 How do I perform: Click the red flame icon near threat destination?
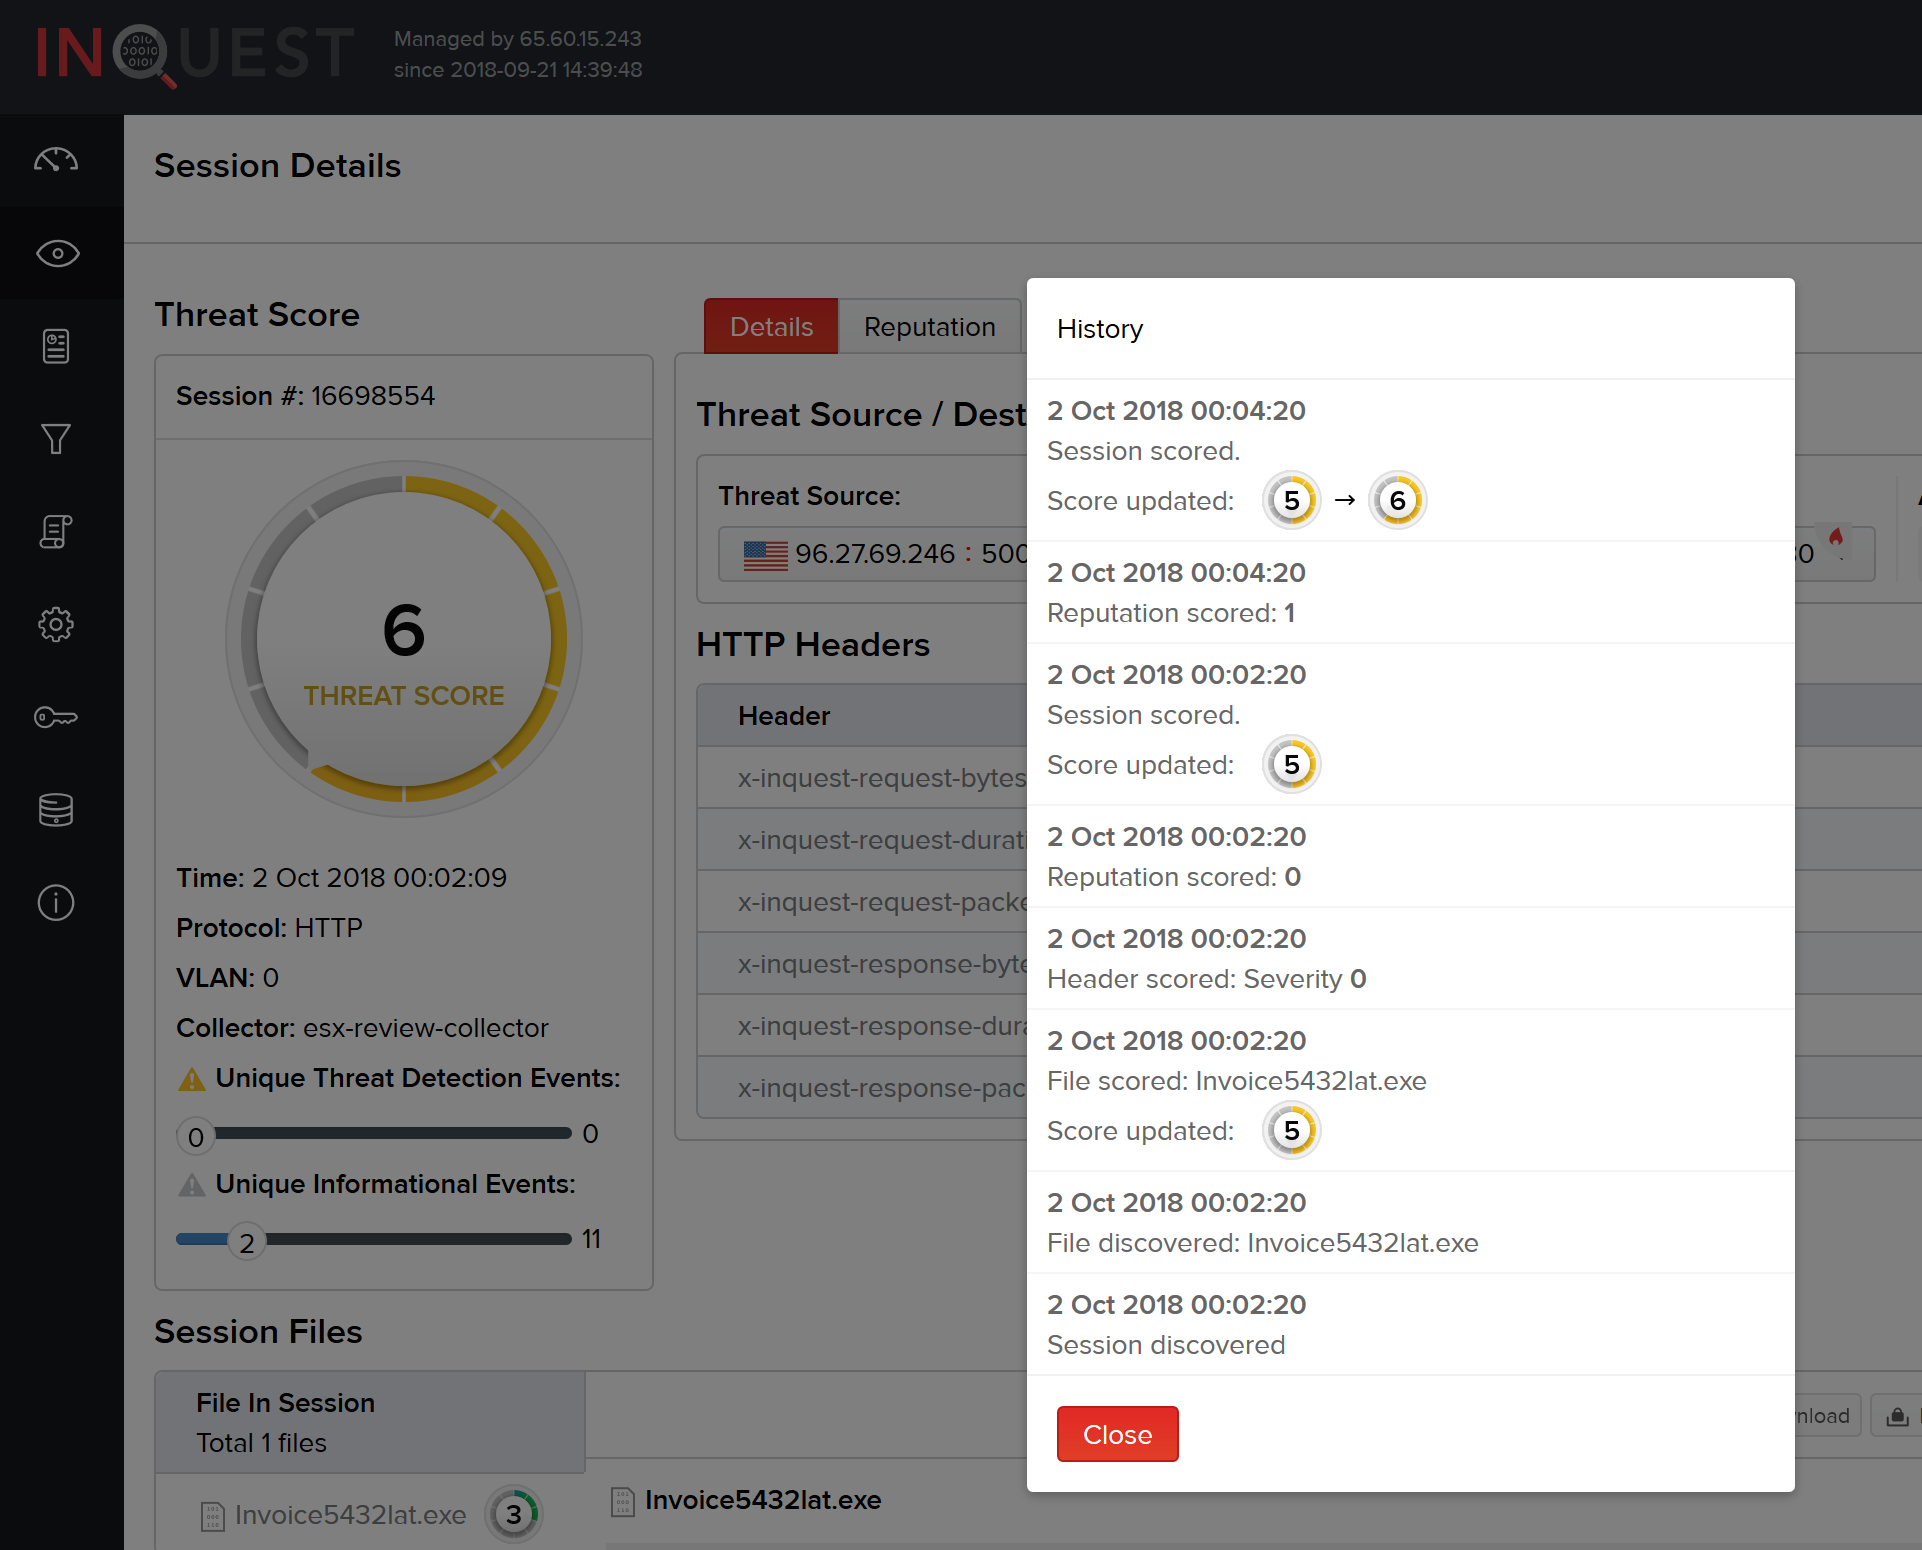[x=1836, y=538]
